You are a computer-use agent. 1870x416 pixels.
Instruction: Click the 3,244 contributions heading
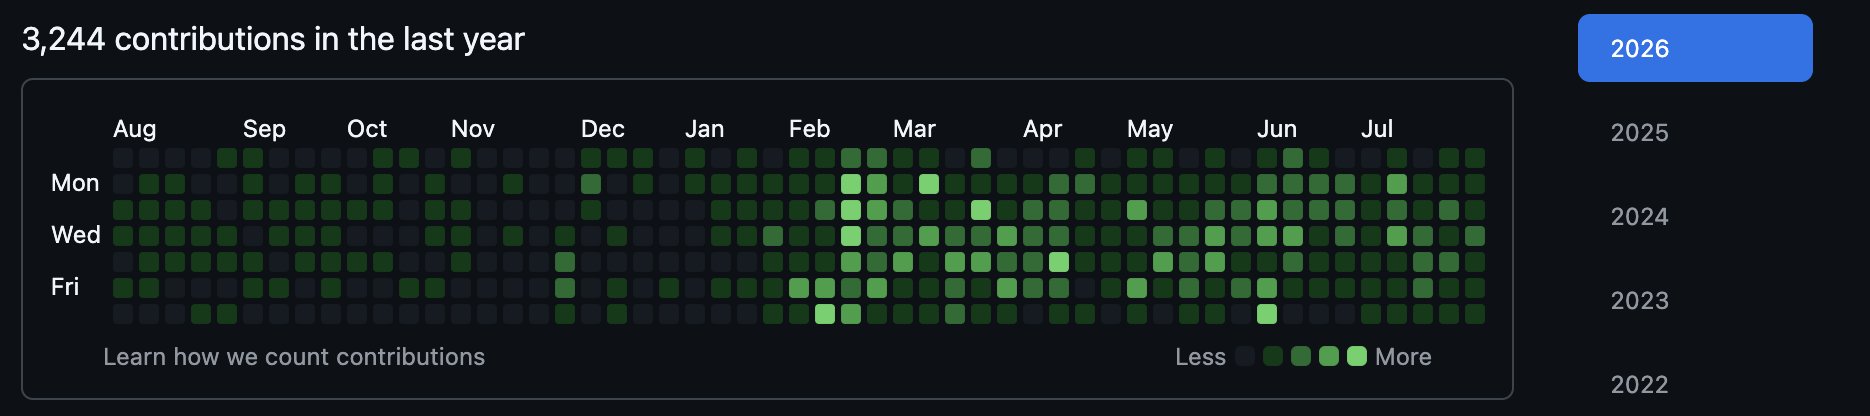click(x=273, y=39)
